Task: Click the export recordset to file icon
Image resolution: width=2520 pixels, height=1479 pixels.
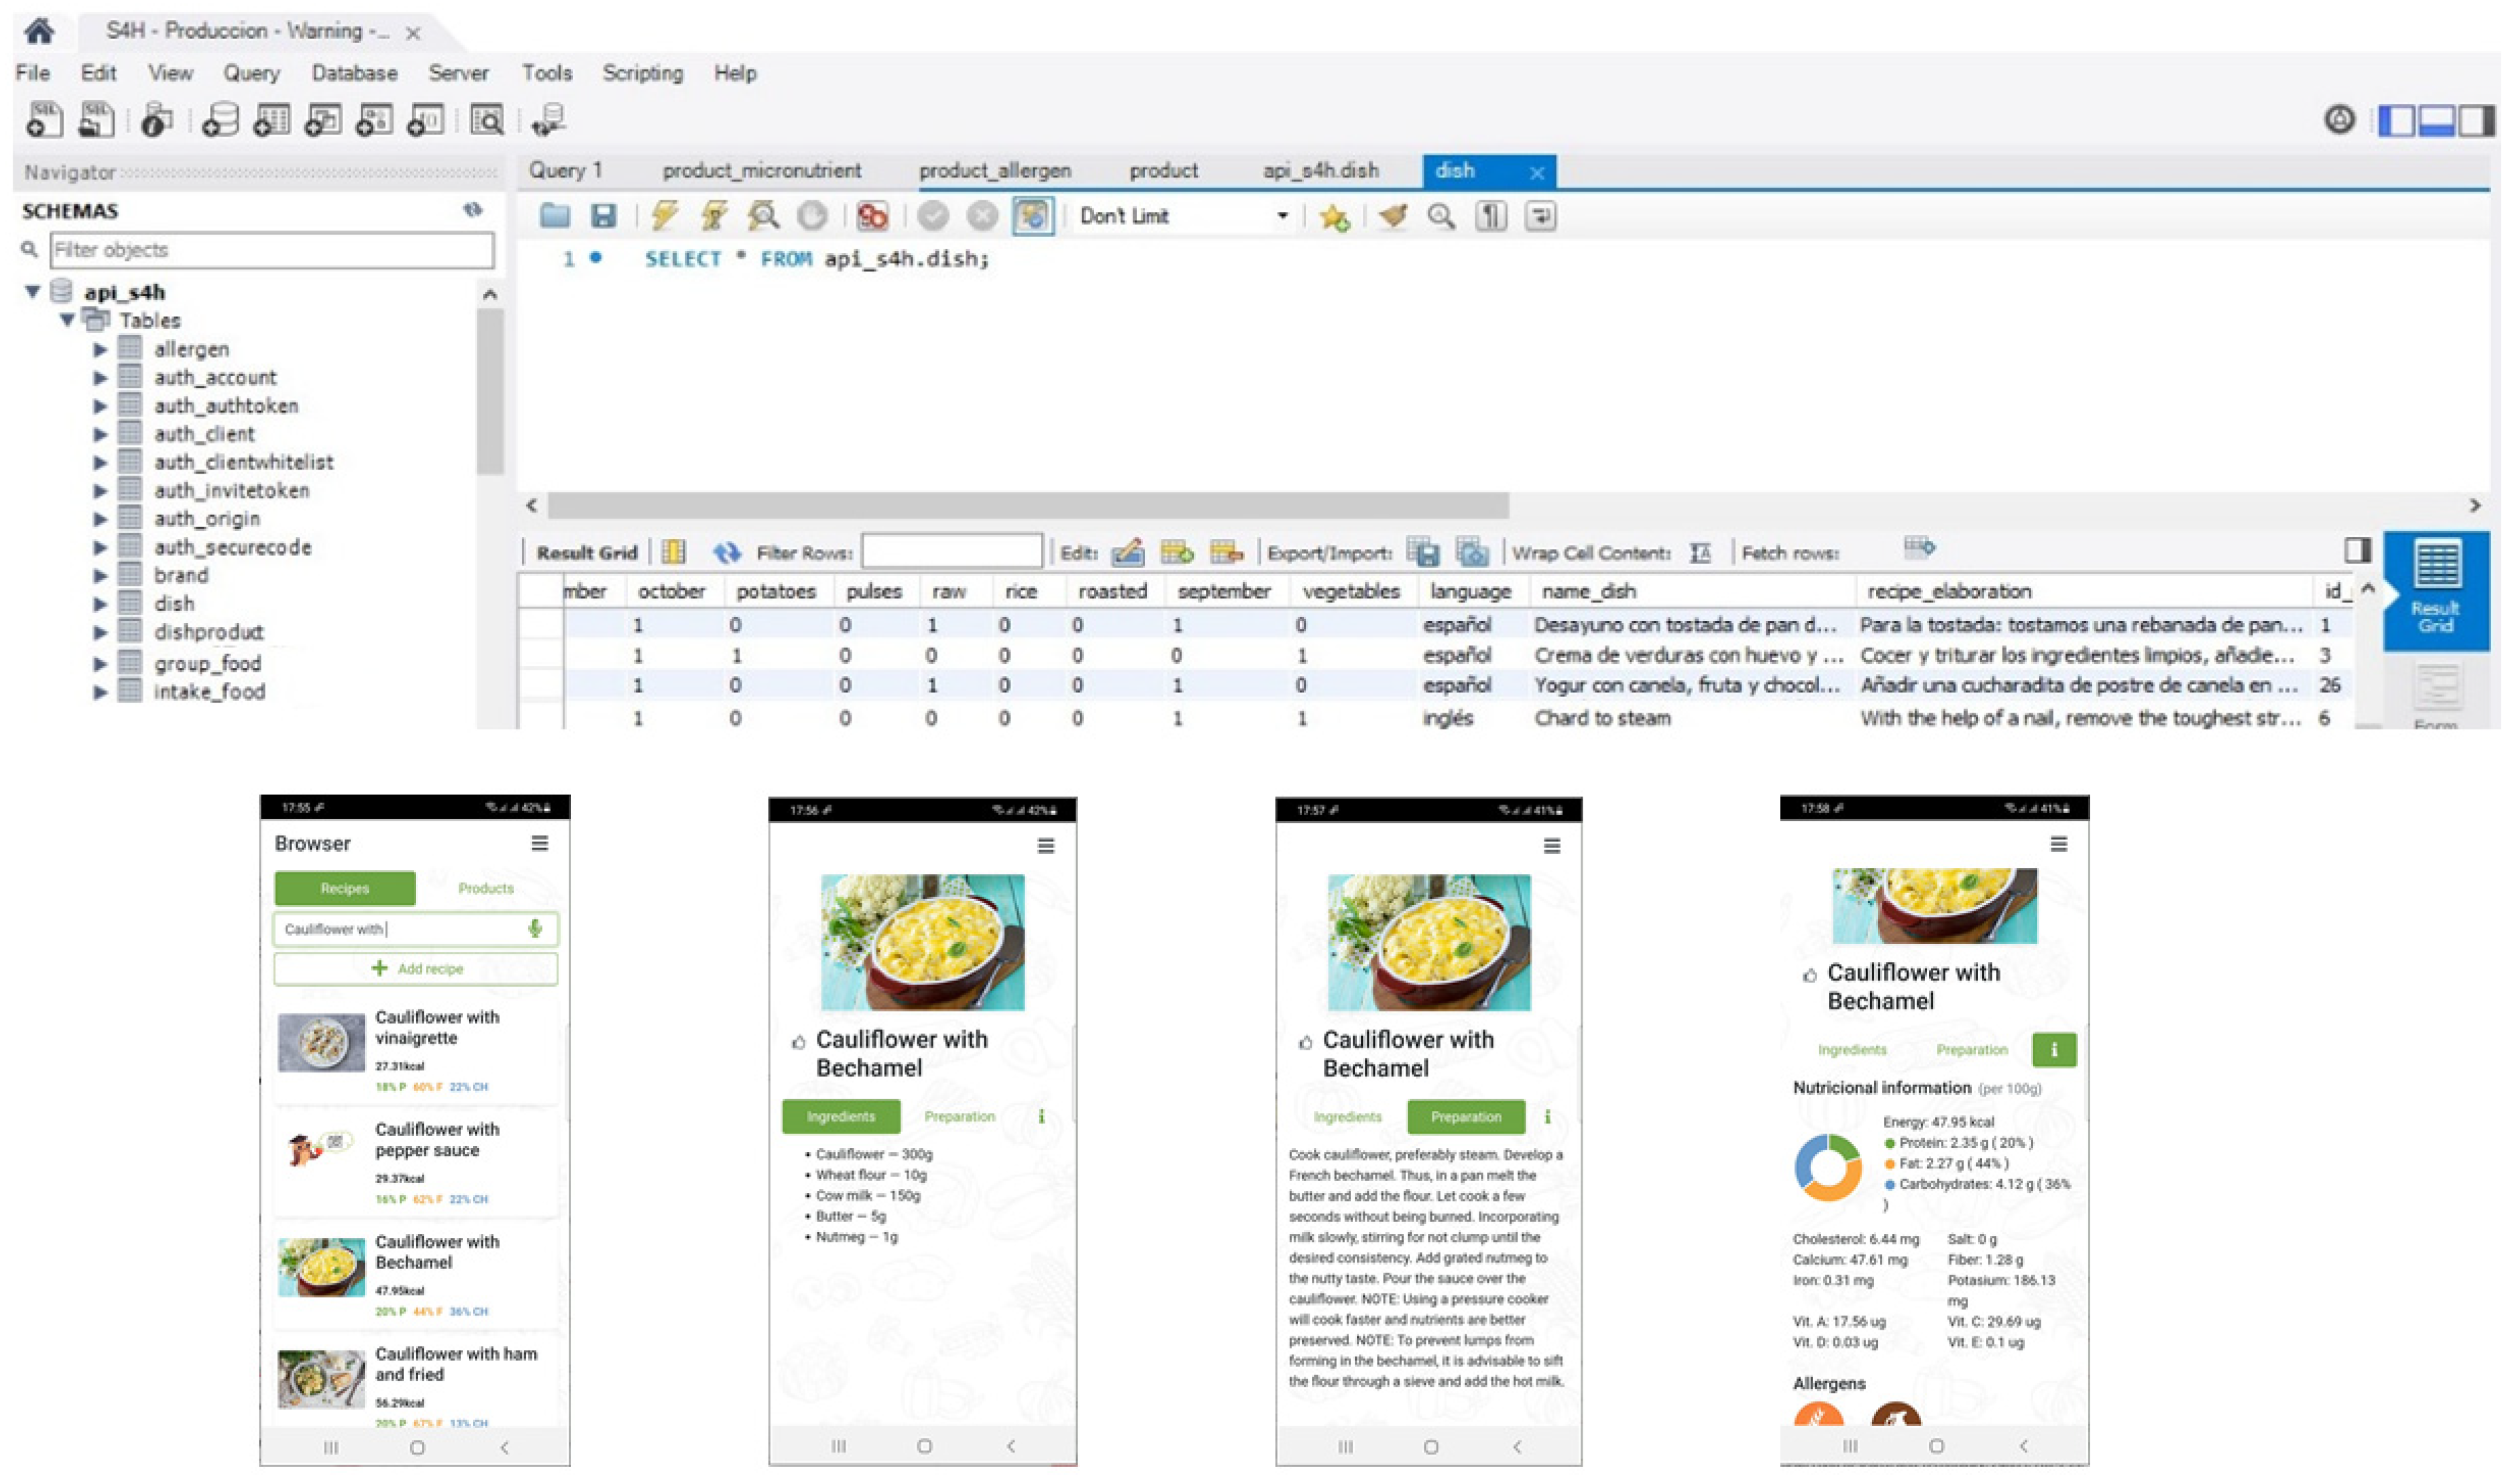Action: coord(1423,552)
